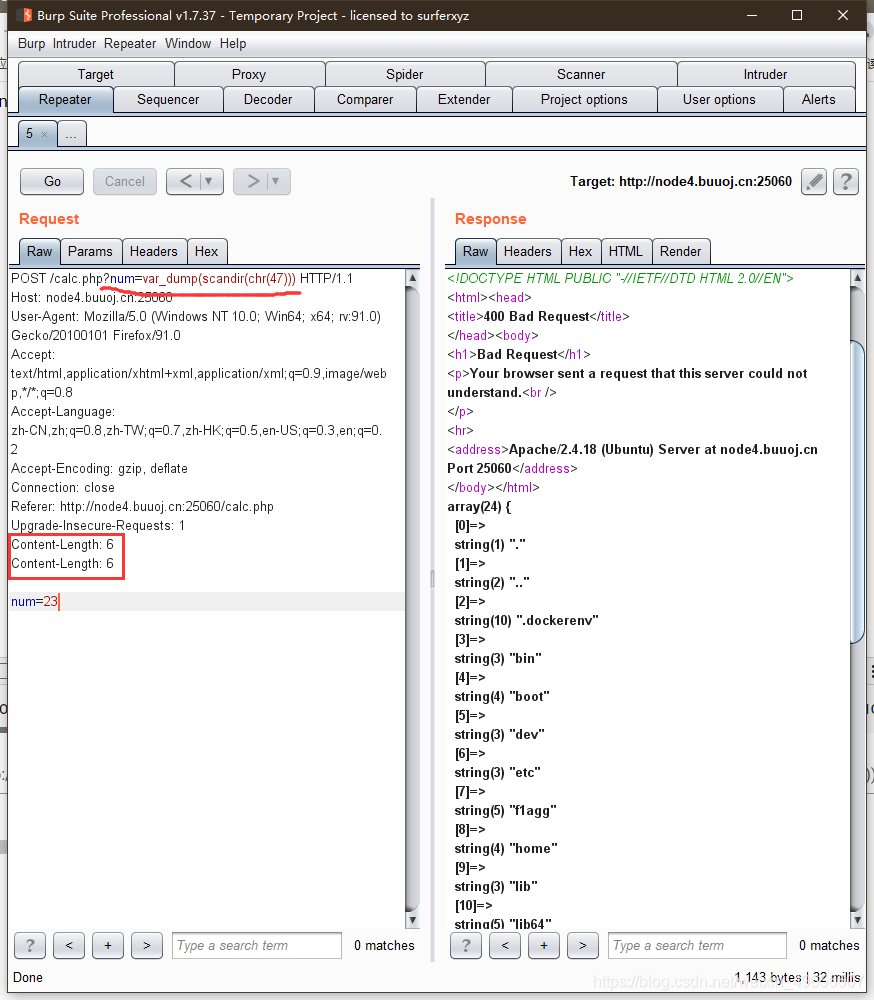874x1000 pixels.
Task: Select Request Hex tab
Action: [x=207, y=251]
